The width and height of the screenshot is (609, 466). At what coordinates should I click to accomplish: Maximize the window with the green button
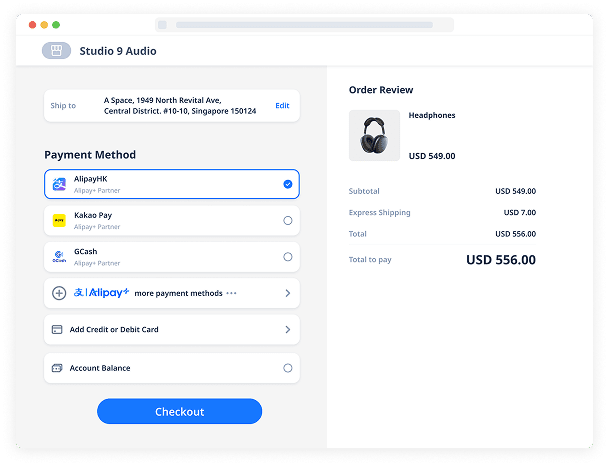pyautogui.click(x=56, y=25)
